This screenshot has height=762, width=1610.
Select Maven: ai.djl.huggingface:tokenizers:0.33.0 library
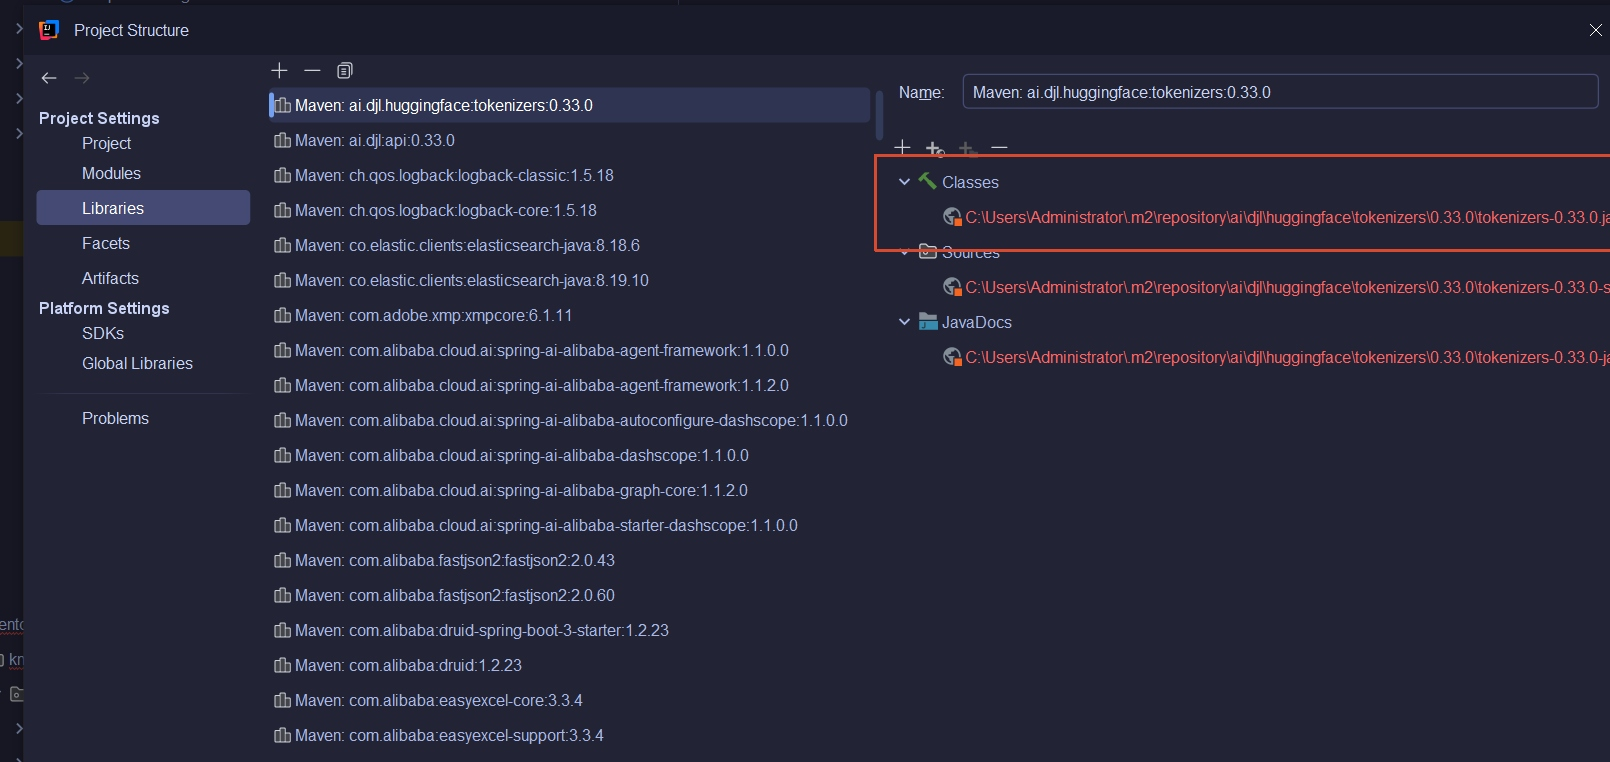[x=570, y=105]
